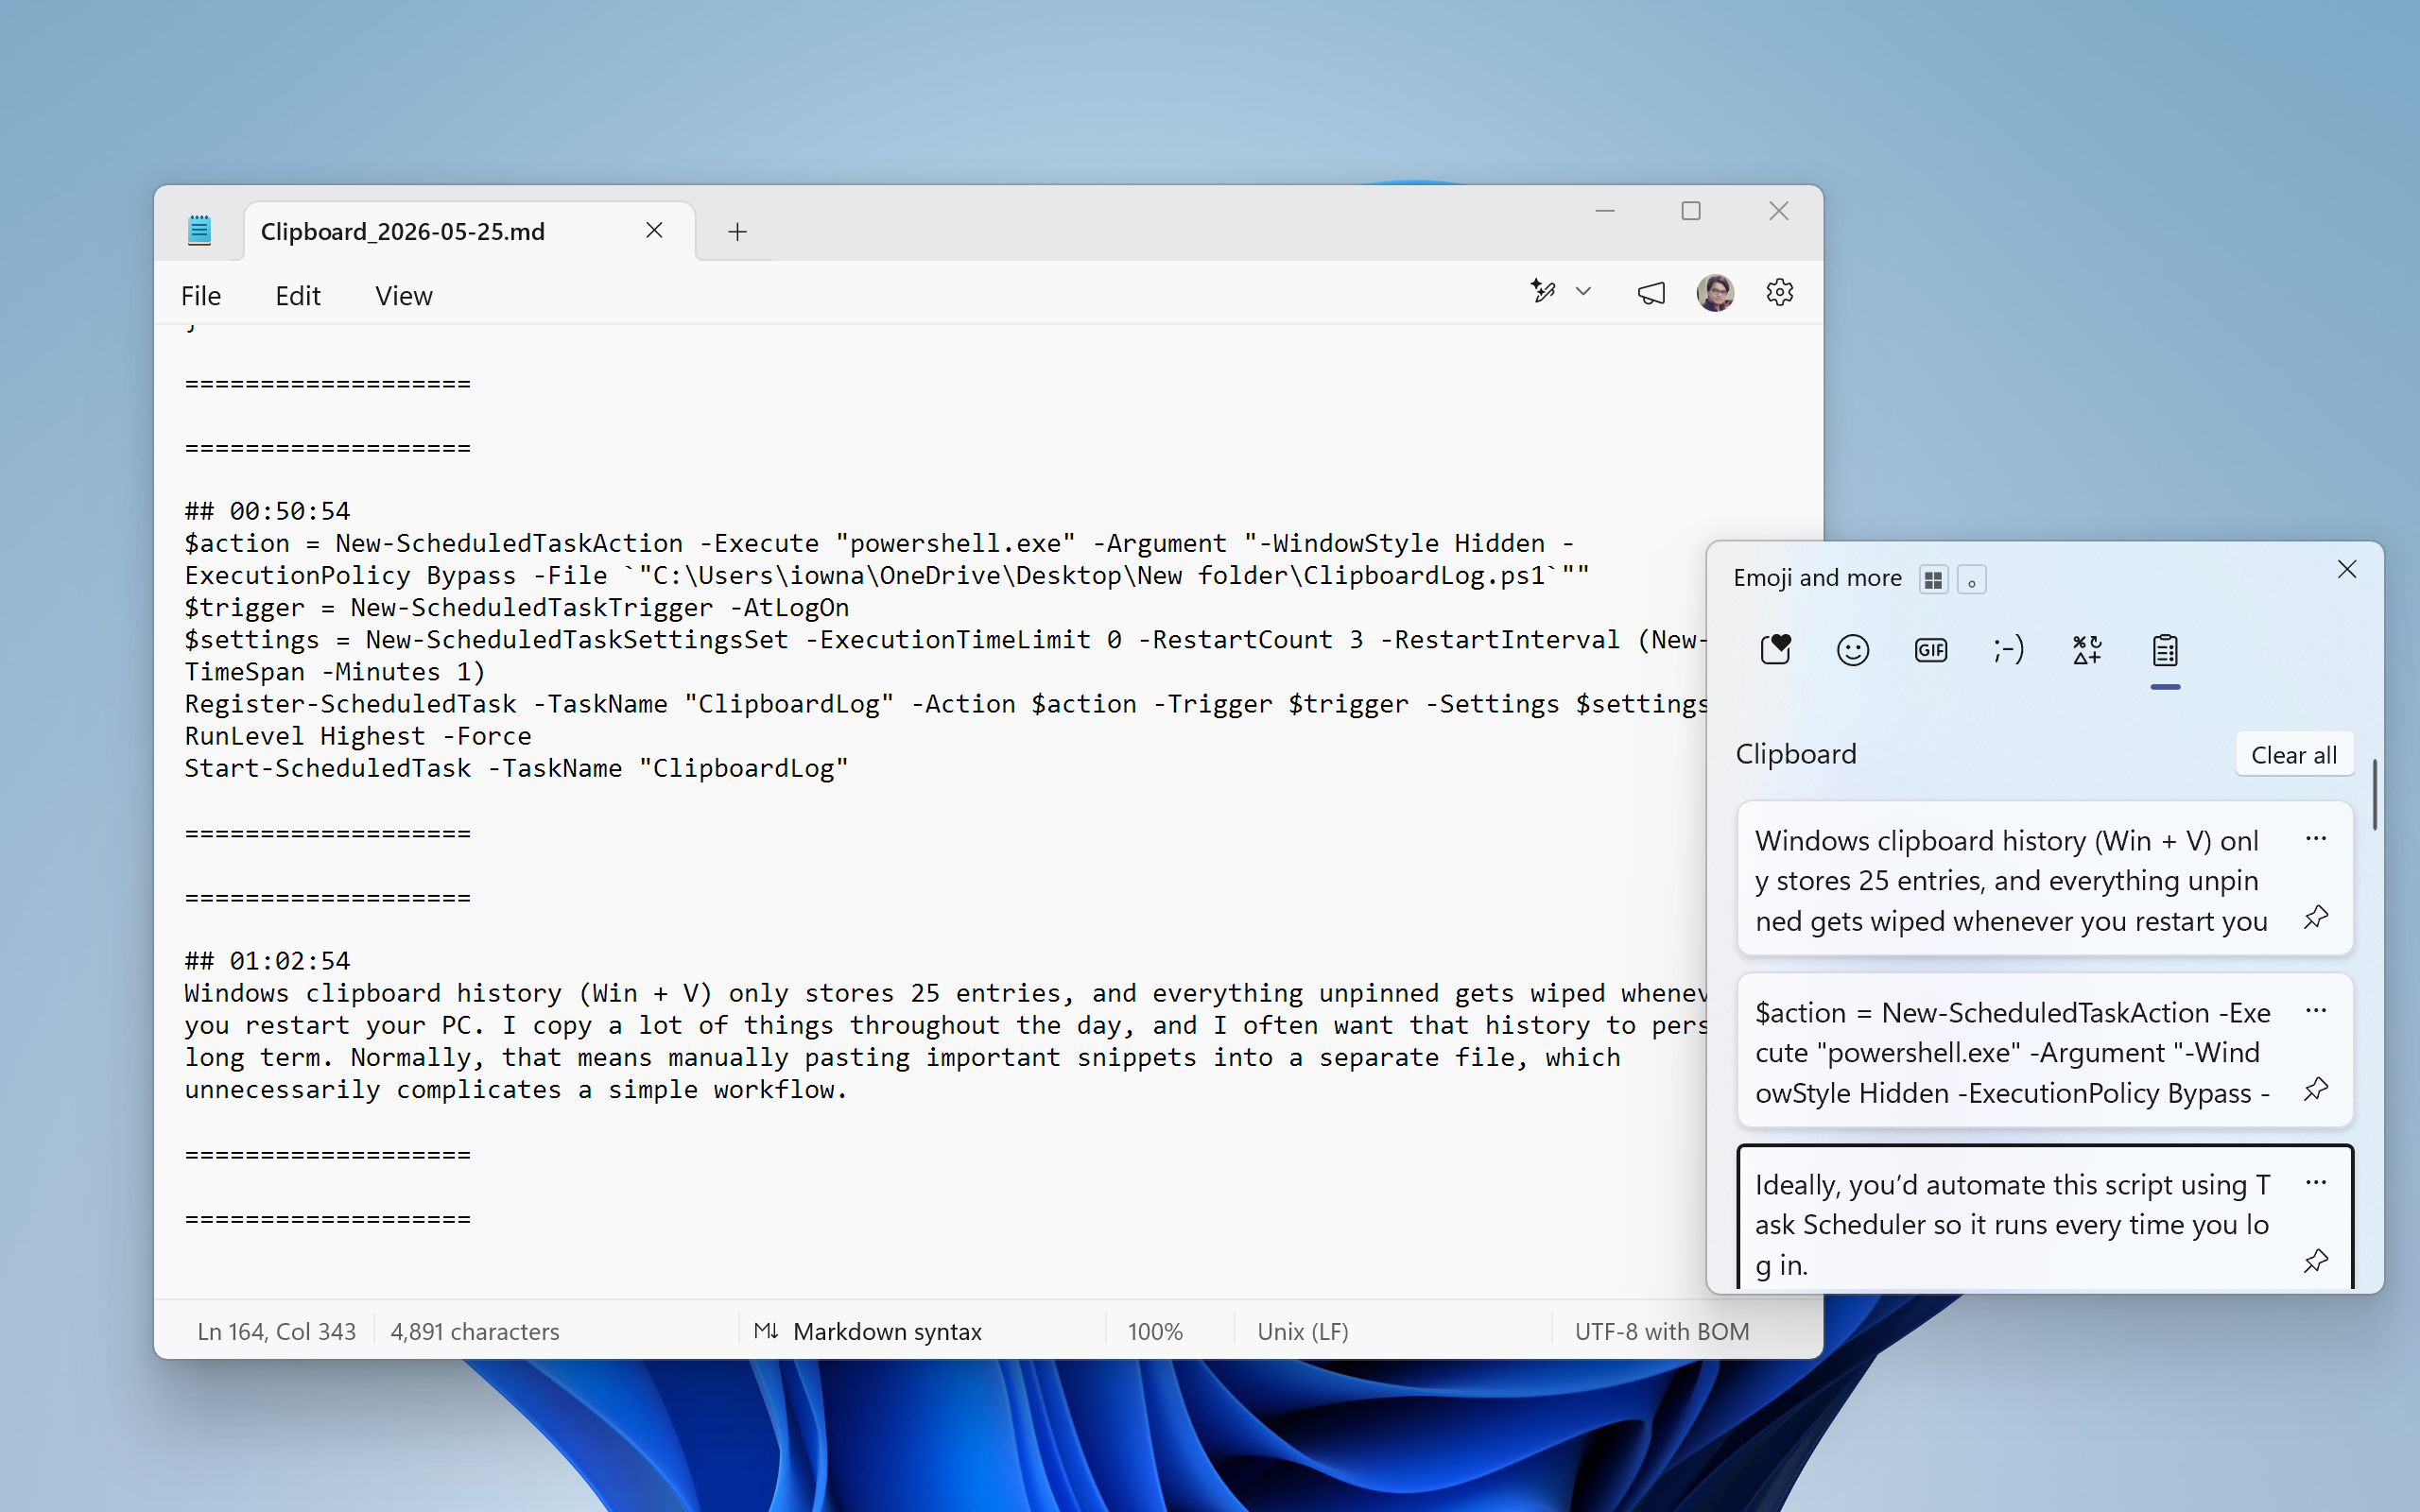Click the Notepad app icon
Image resolution: width=2420 pixels, height=1512 pixels.
coord(199,230)
